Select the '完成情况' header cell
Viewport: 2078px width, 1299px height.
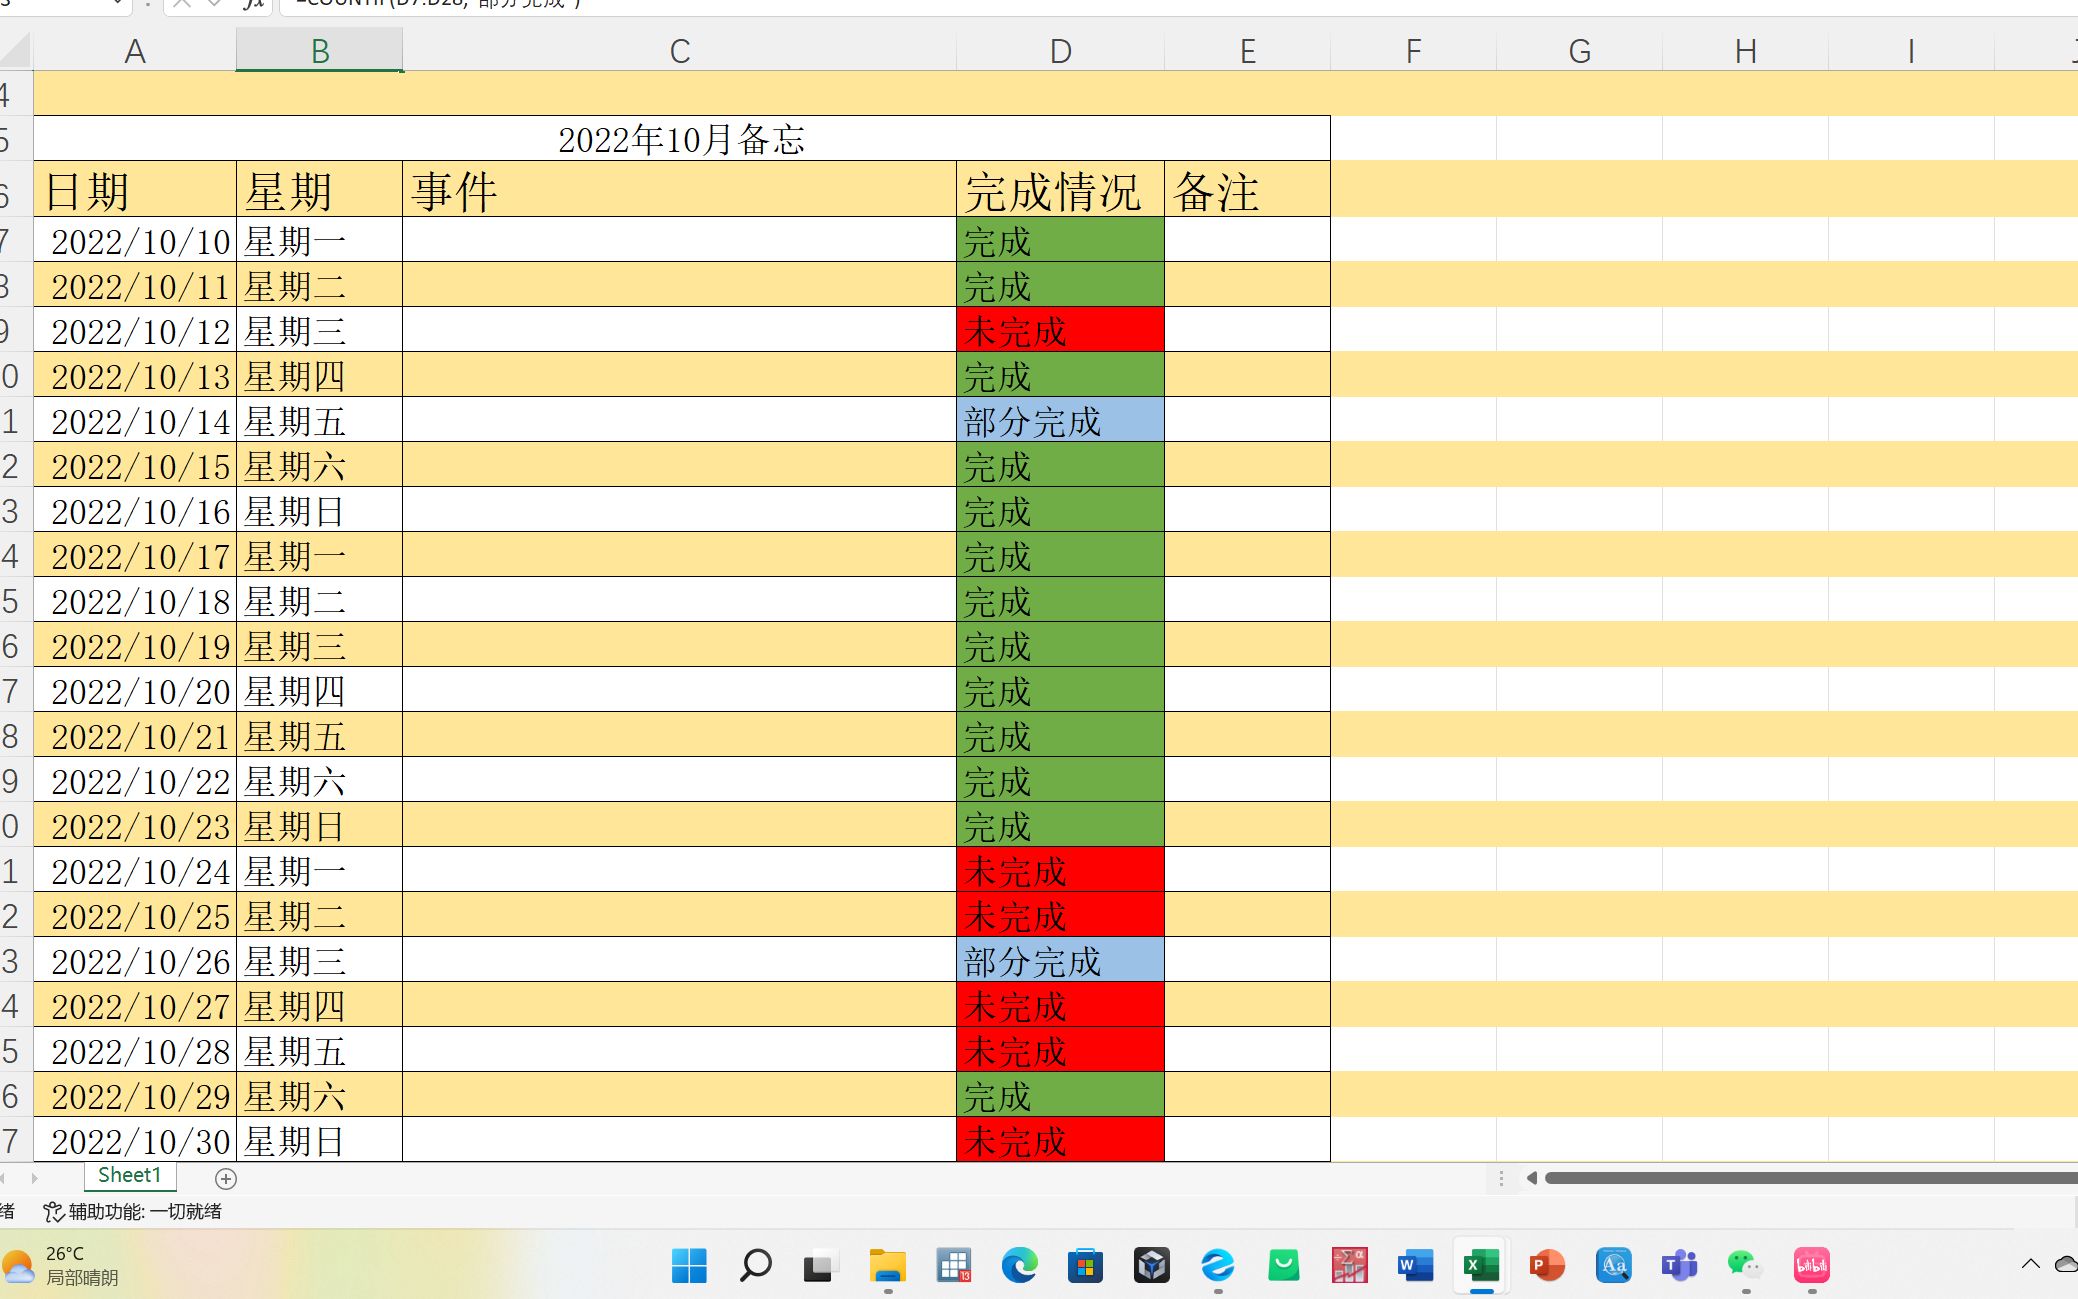pos(1061,190)
